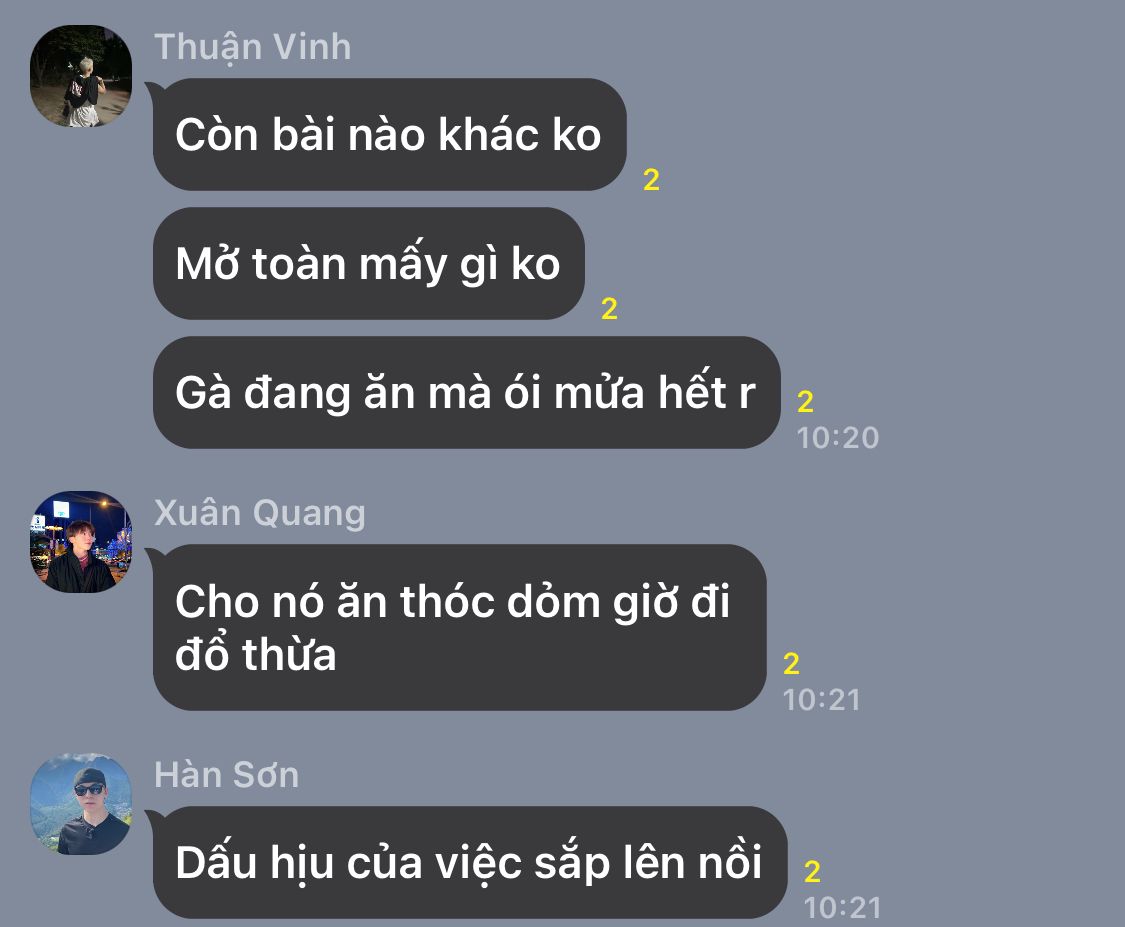Select the message "Dấu hịu của việc sắp lên nồi"
The height and width of the screenshot is (927, 1125).
pyautogui.click(x=470, y=862)
